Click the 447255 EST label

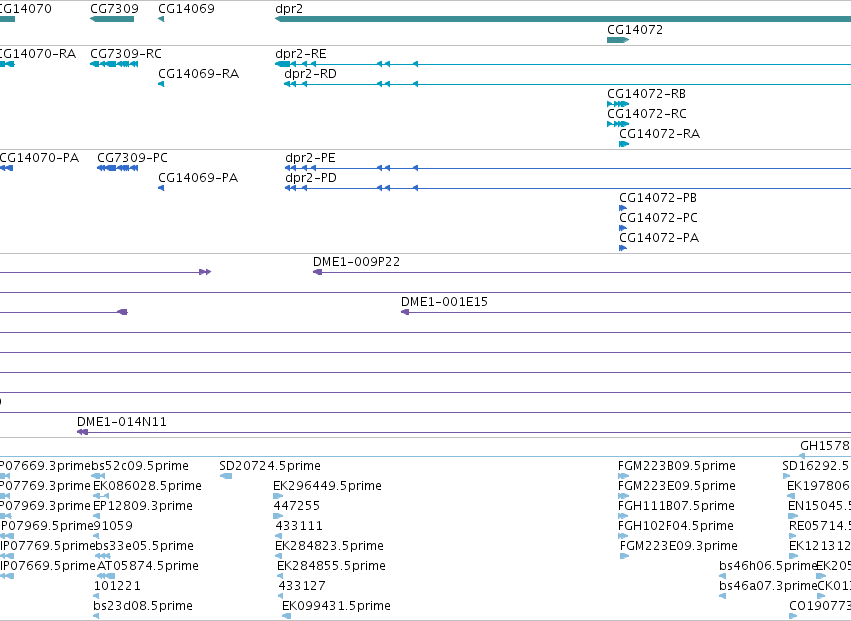296,505
